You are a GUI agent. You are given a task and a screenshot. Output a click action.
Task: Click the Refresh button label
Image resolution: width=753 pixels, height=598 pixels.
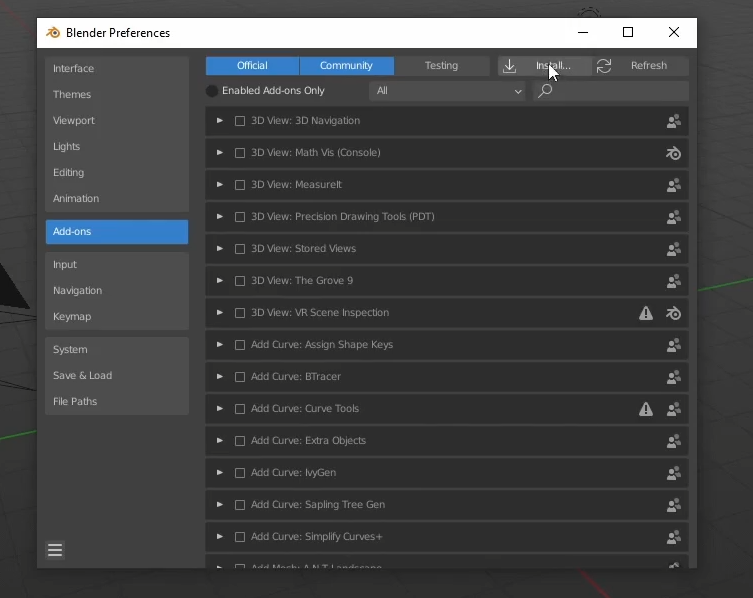click(x=649, y=66)
